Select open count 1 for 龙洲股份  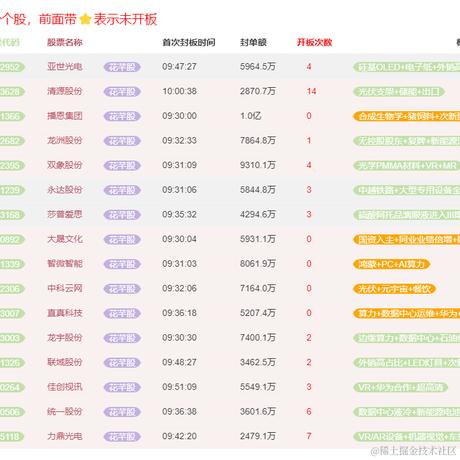click(309, 141)
